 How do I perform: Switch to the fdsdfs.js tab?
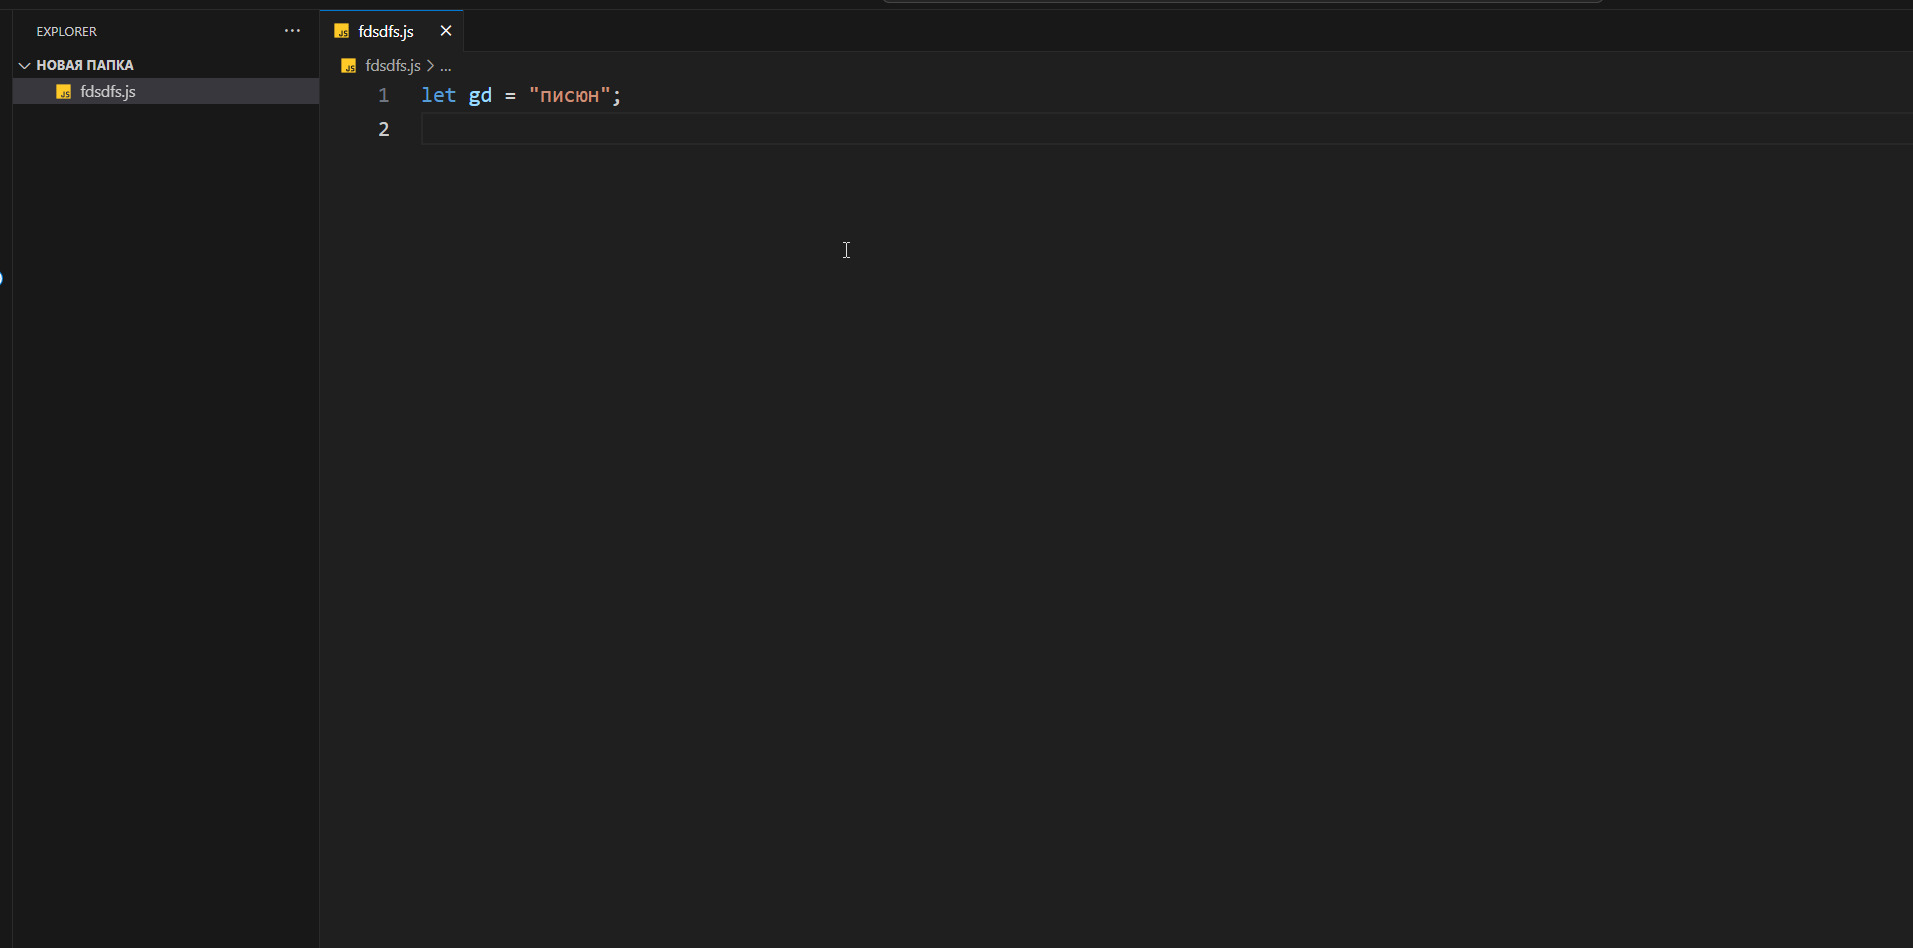pyautogui.click(x=386, y=32)
